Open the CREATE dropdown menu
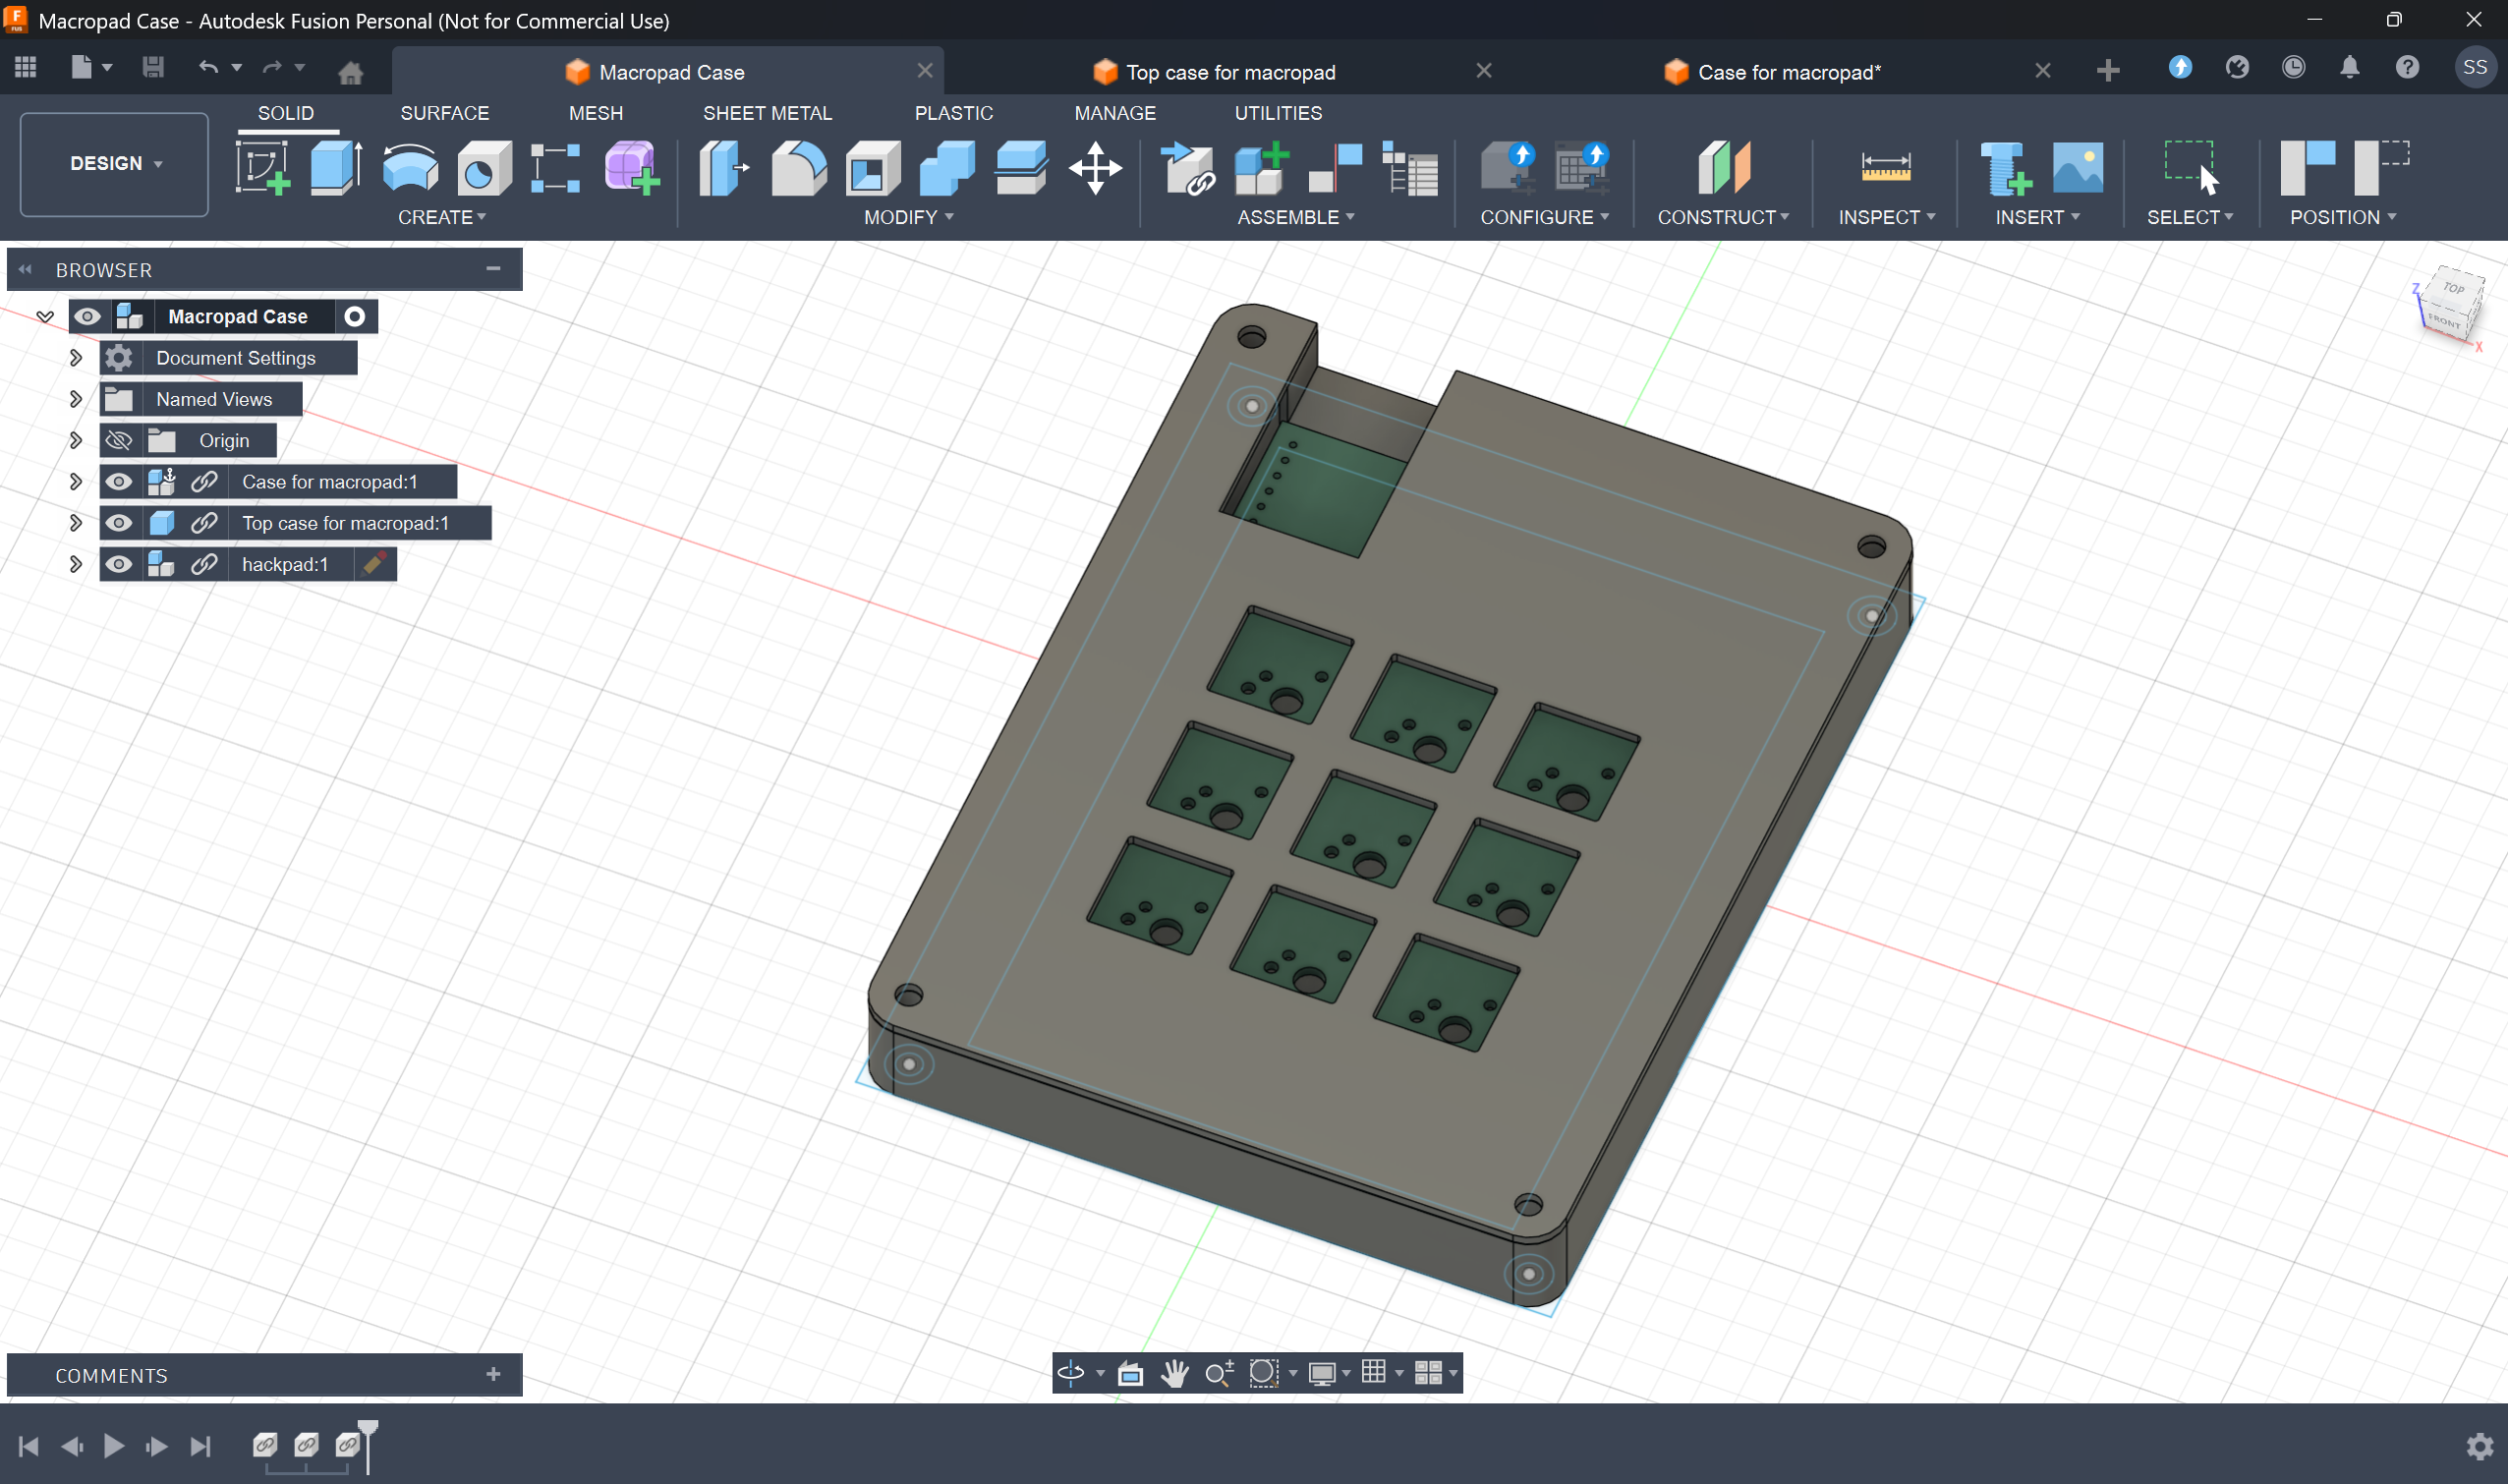The width and height of the screenshot is (2508, 1484). [x=442, y=217]
